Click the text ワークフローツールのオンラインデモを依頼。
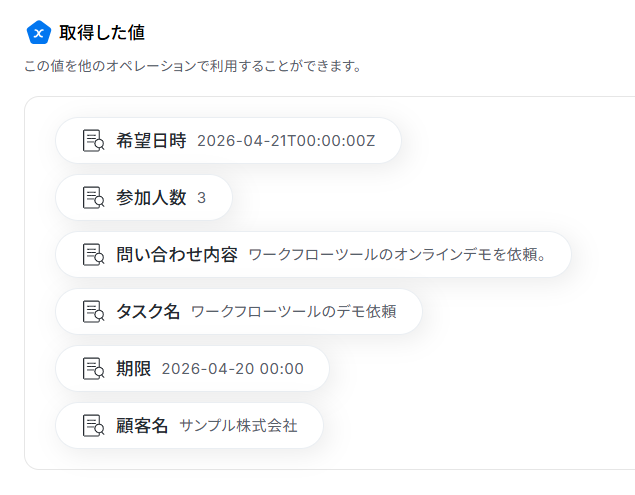635x495 pixels. coord(397,255)
